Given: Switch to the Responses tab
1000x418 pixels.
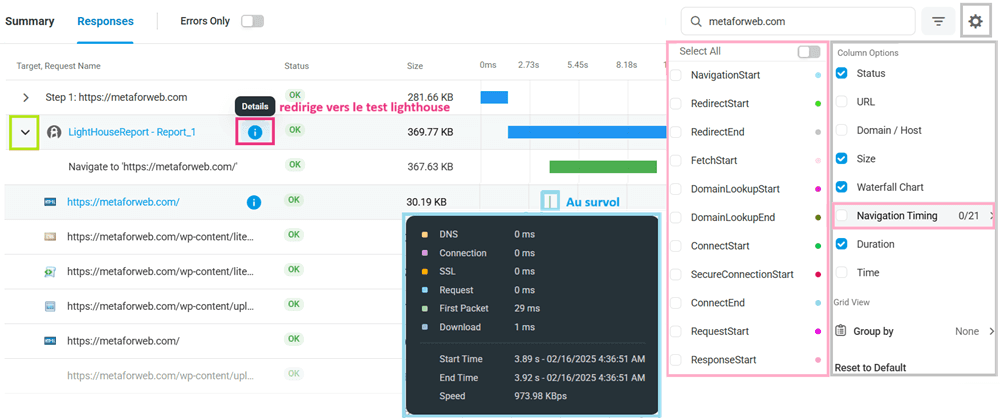Looking at the screenshot, I should point(105,21).
